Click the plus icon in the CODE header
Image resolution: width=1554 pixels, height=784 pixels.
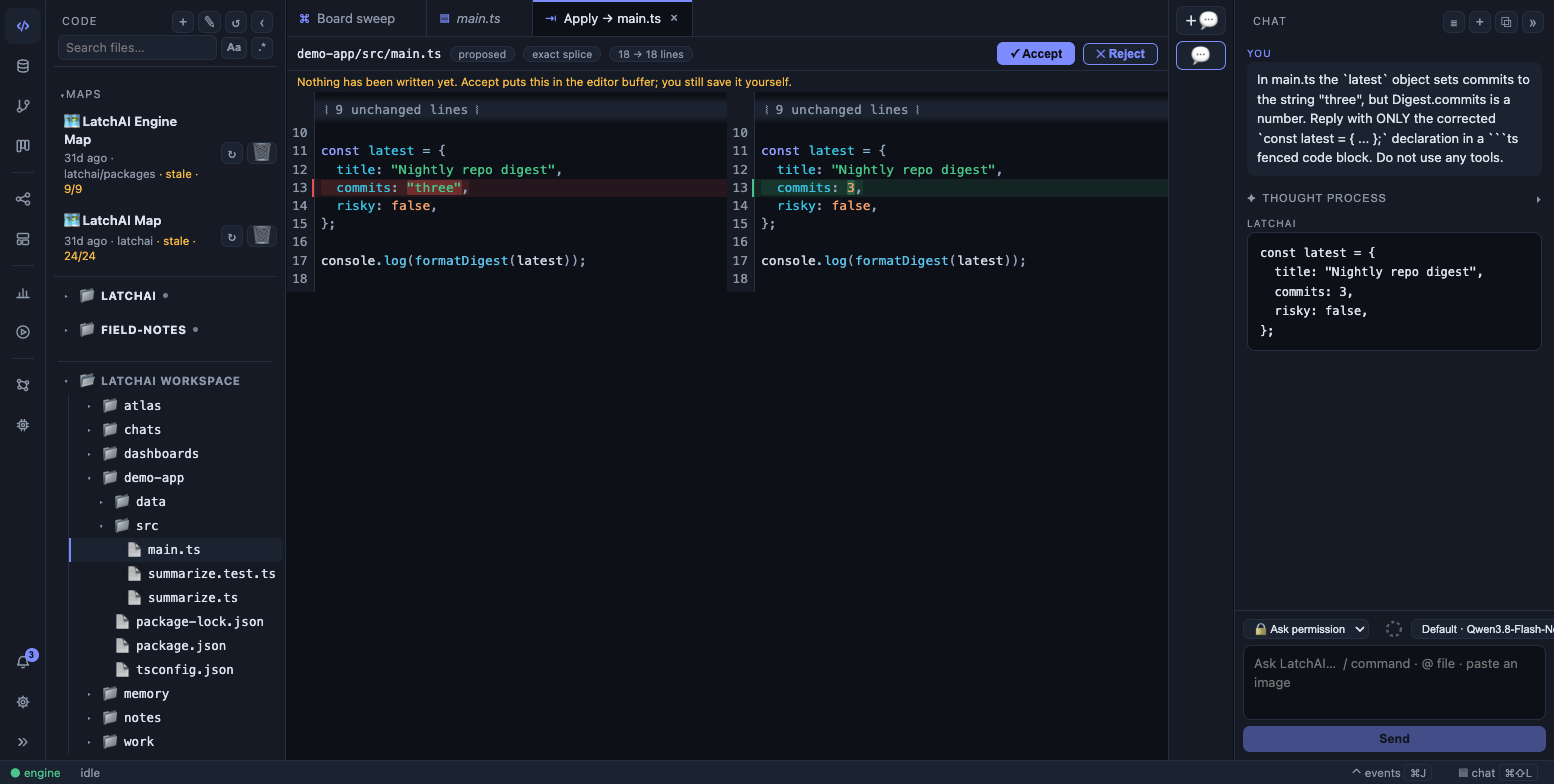(183, 22)
